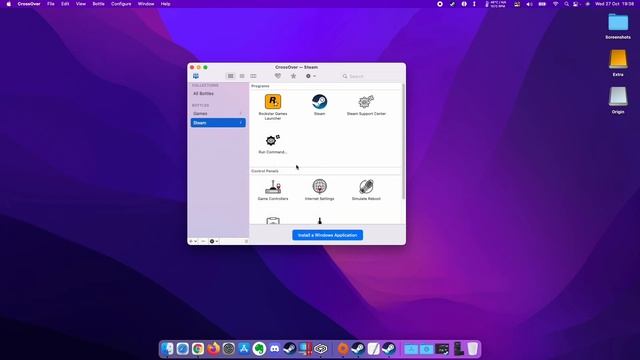640x360 pixels.
Task: Click the CrossOver home icon in toolbar
Action: click(x=196, y=76)
